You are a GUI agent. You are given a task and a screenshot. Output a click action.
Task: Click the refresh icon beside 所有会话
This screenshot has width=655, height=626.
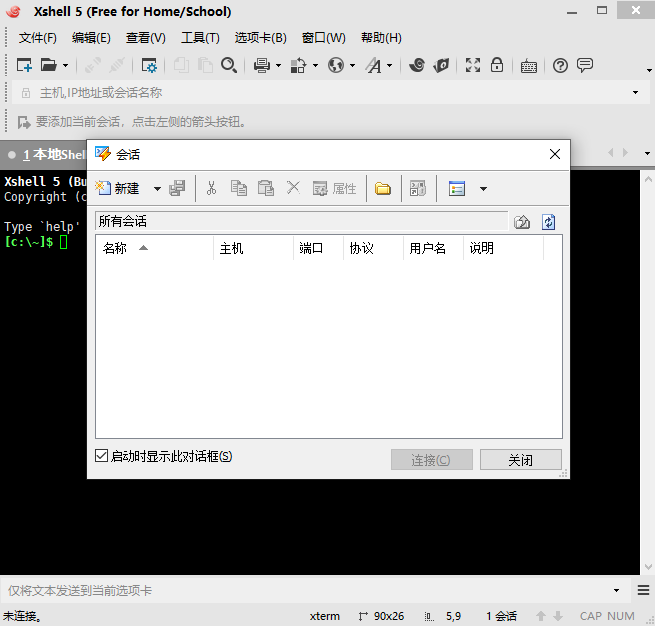548,222
